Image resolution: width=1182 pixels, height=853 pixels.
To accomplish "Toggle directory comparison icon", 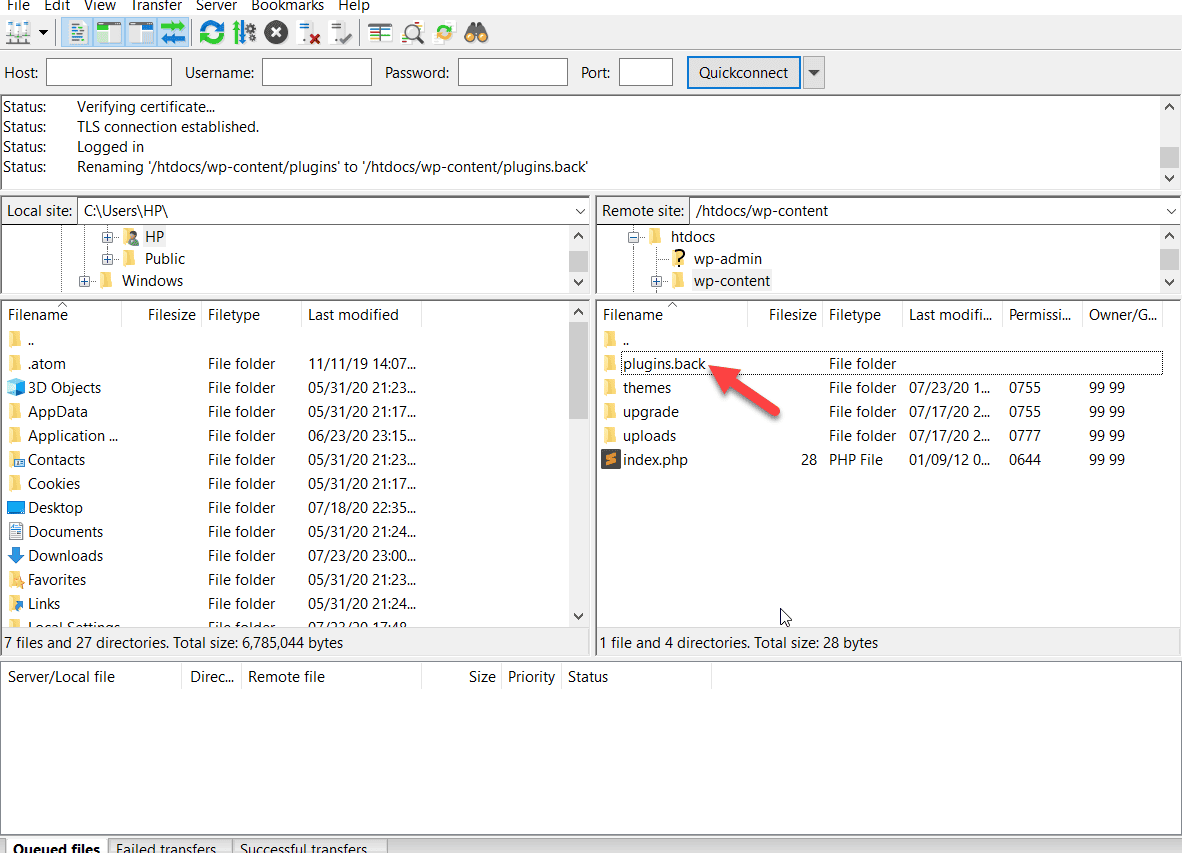I will pyautogui.click(x=412, y=33).
